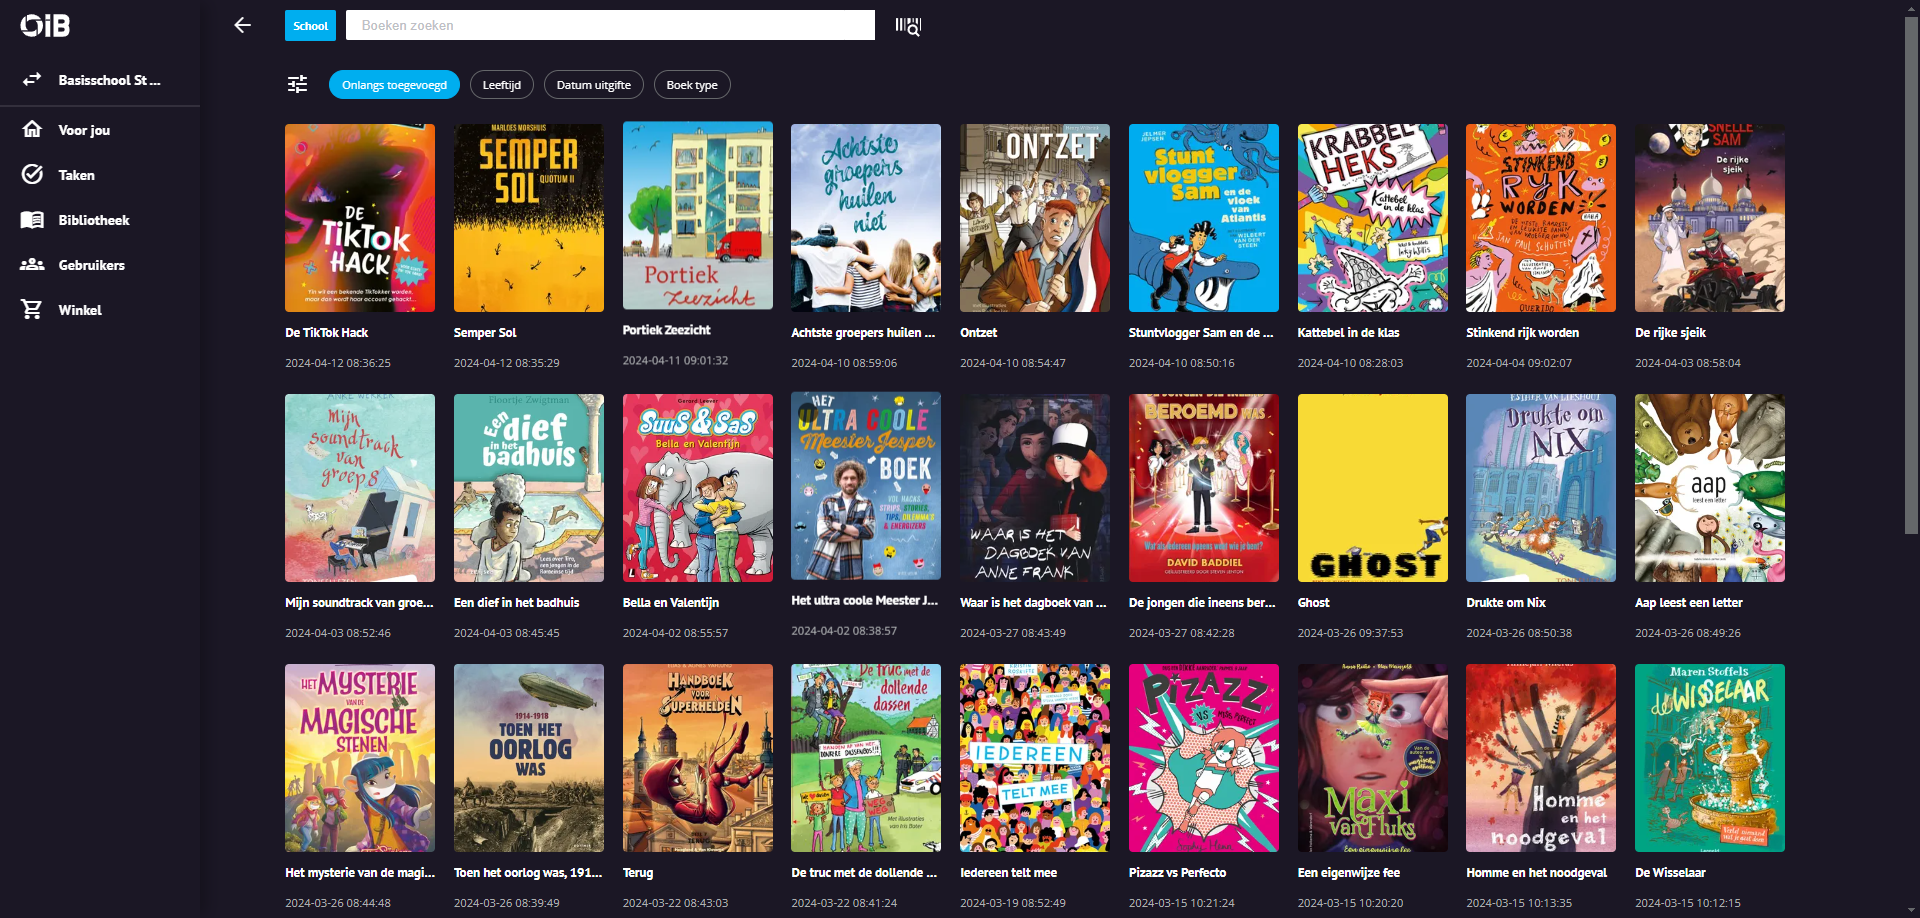Viewport: 1920px width, 918px height.
Task: Open the Aap leest een letter cover
Action: [x=1710, y=488]
